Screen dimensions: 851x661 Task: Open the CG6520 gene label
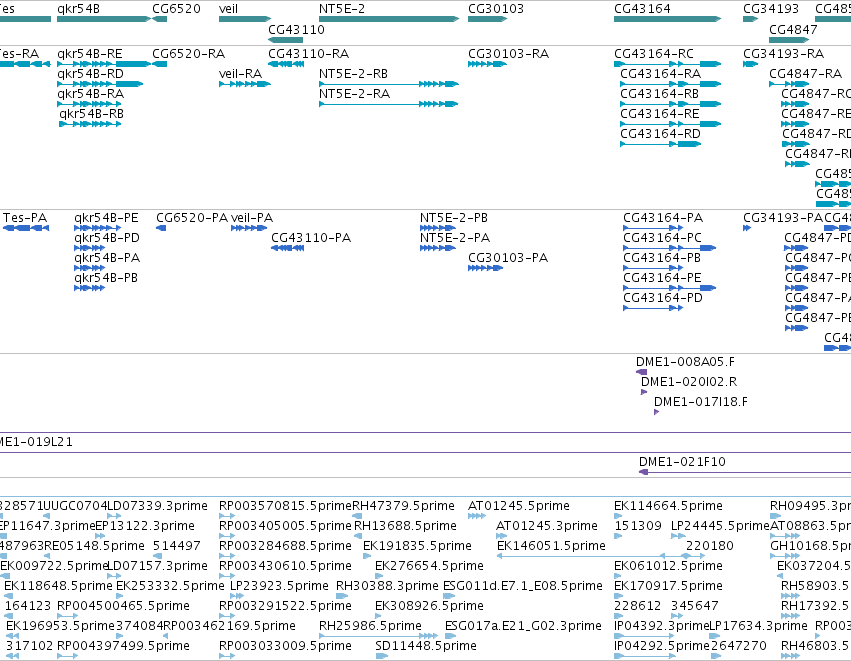click(176, 9)
